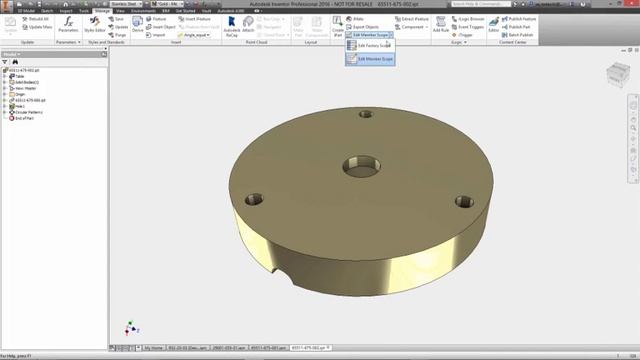Viewport: 640px width, 360px height.
Task: Expand the Circular Pattern node
Action: [4, 112]
